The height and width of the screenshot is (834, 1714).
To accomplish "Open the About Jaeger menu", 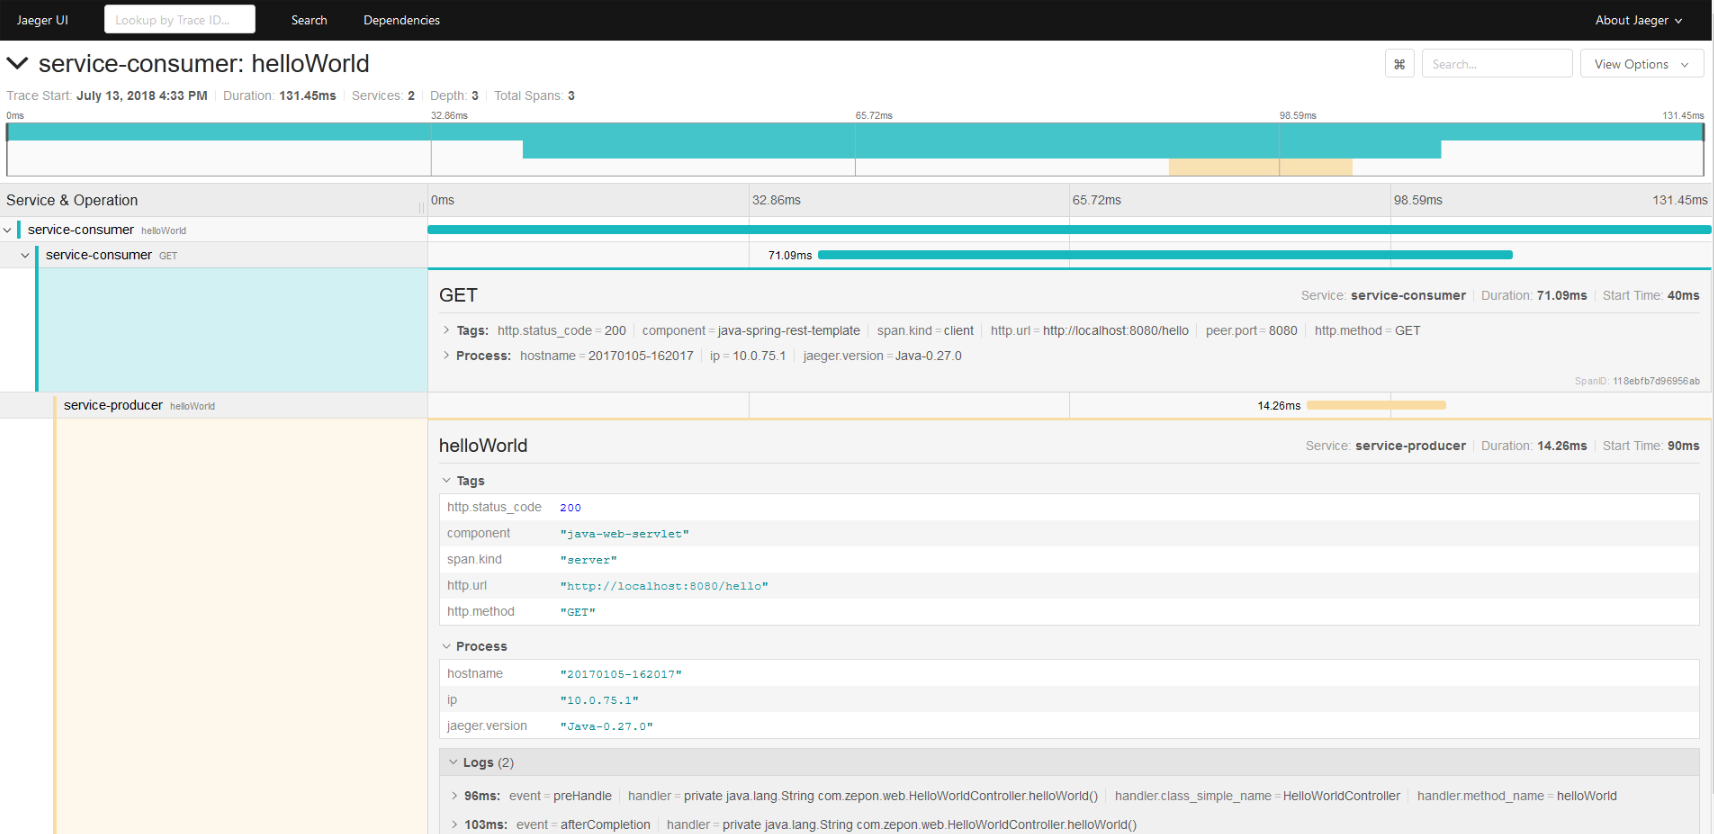I will point(1638,20).
